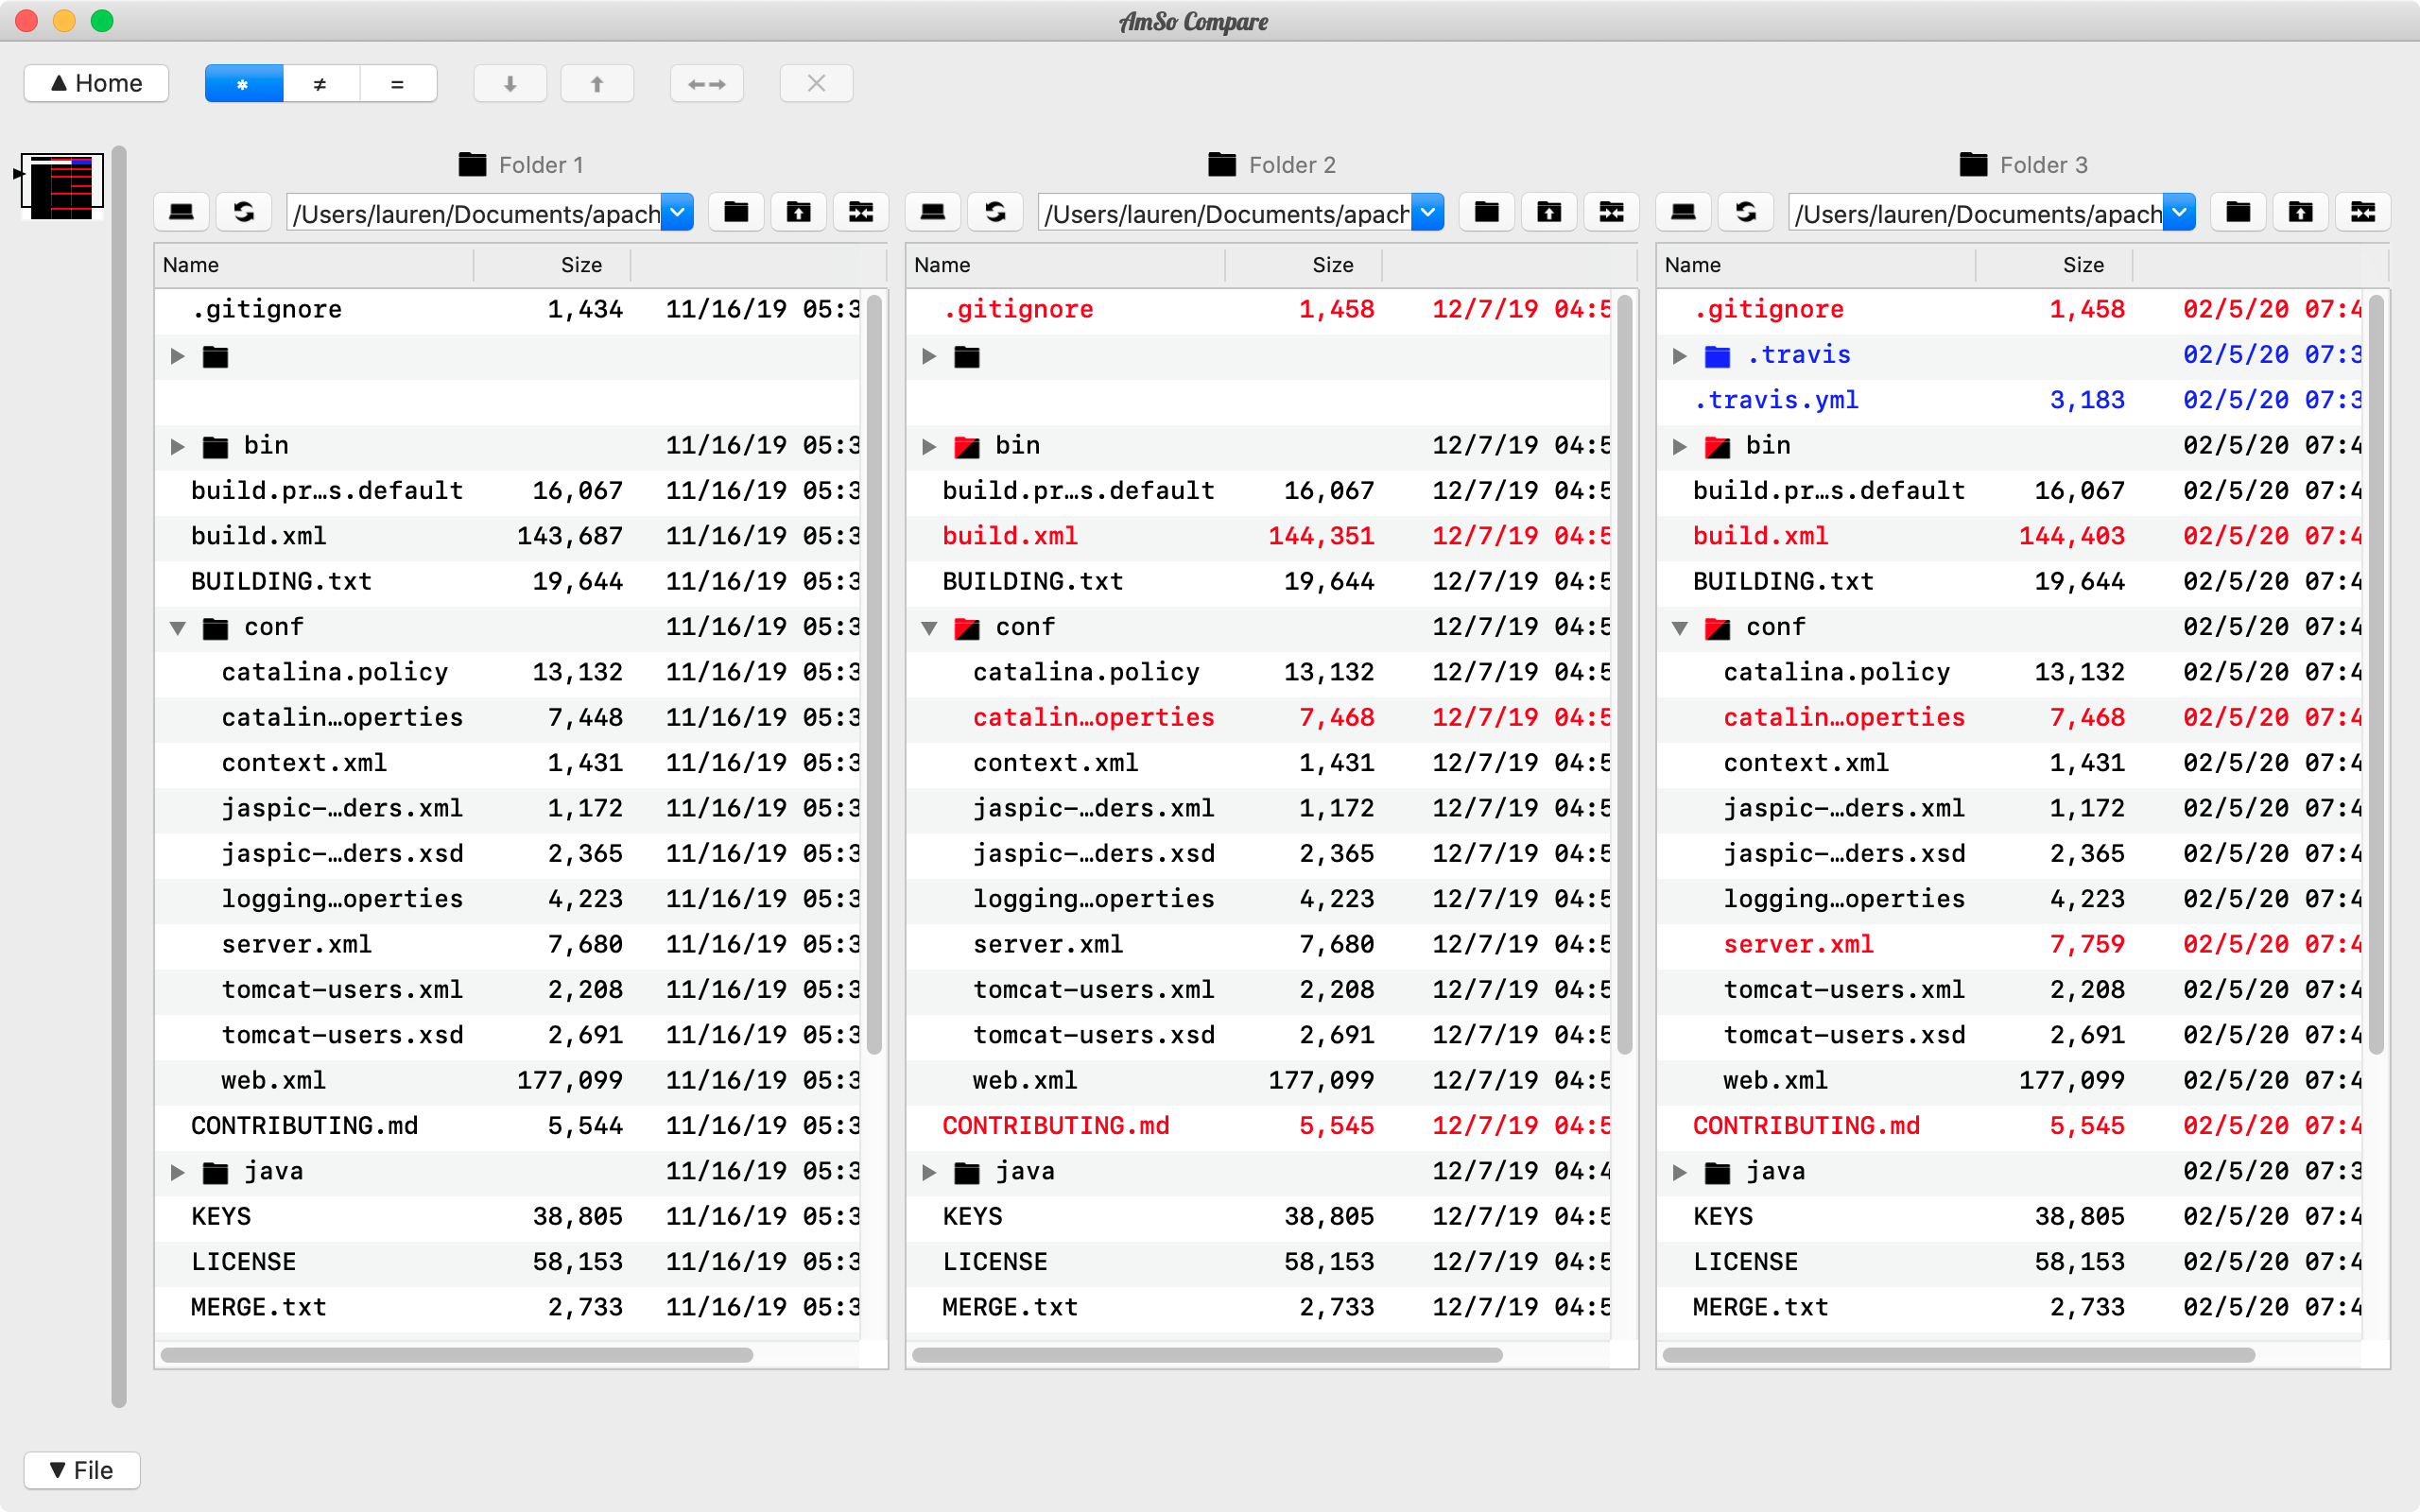Click the Folder 2 header folder icon

(x=1222, y=164)
